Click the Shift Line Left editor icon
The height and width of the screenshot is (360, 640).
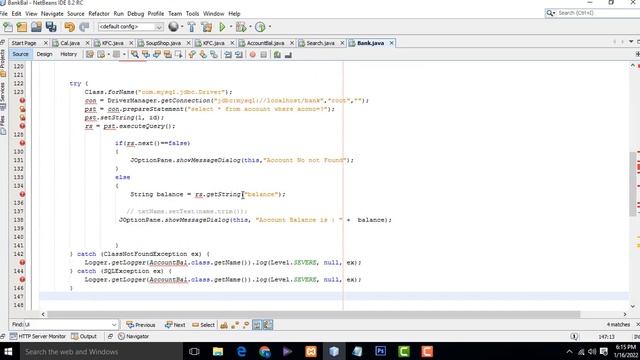tap(228, 54)
